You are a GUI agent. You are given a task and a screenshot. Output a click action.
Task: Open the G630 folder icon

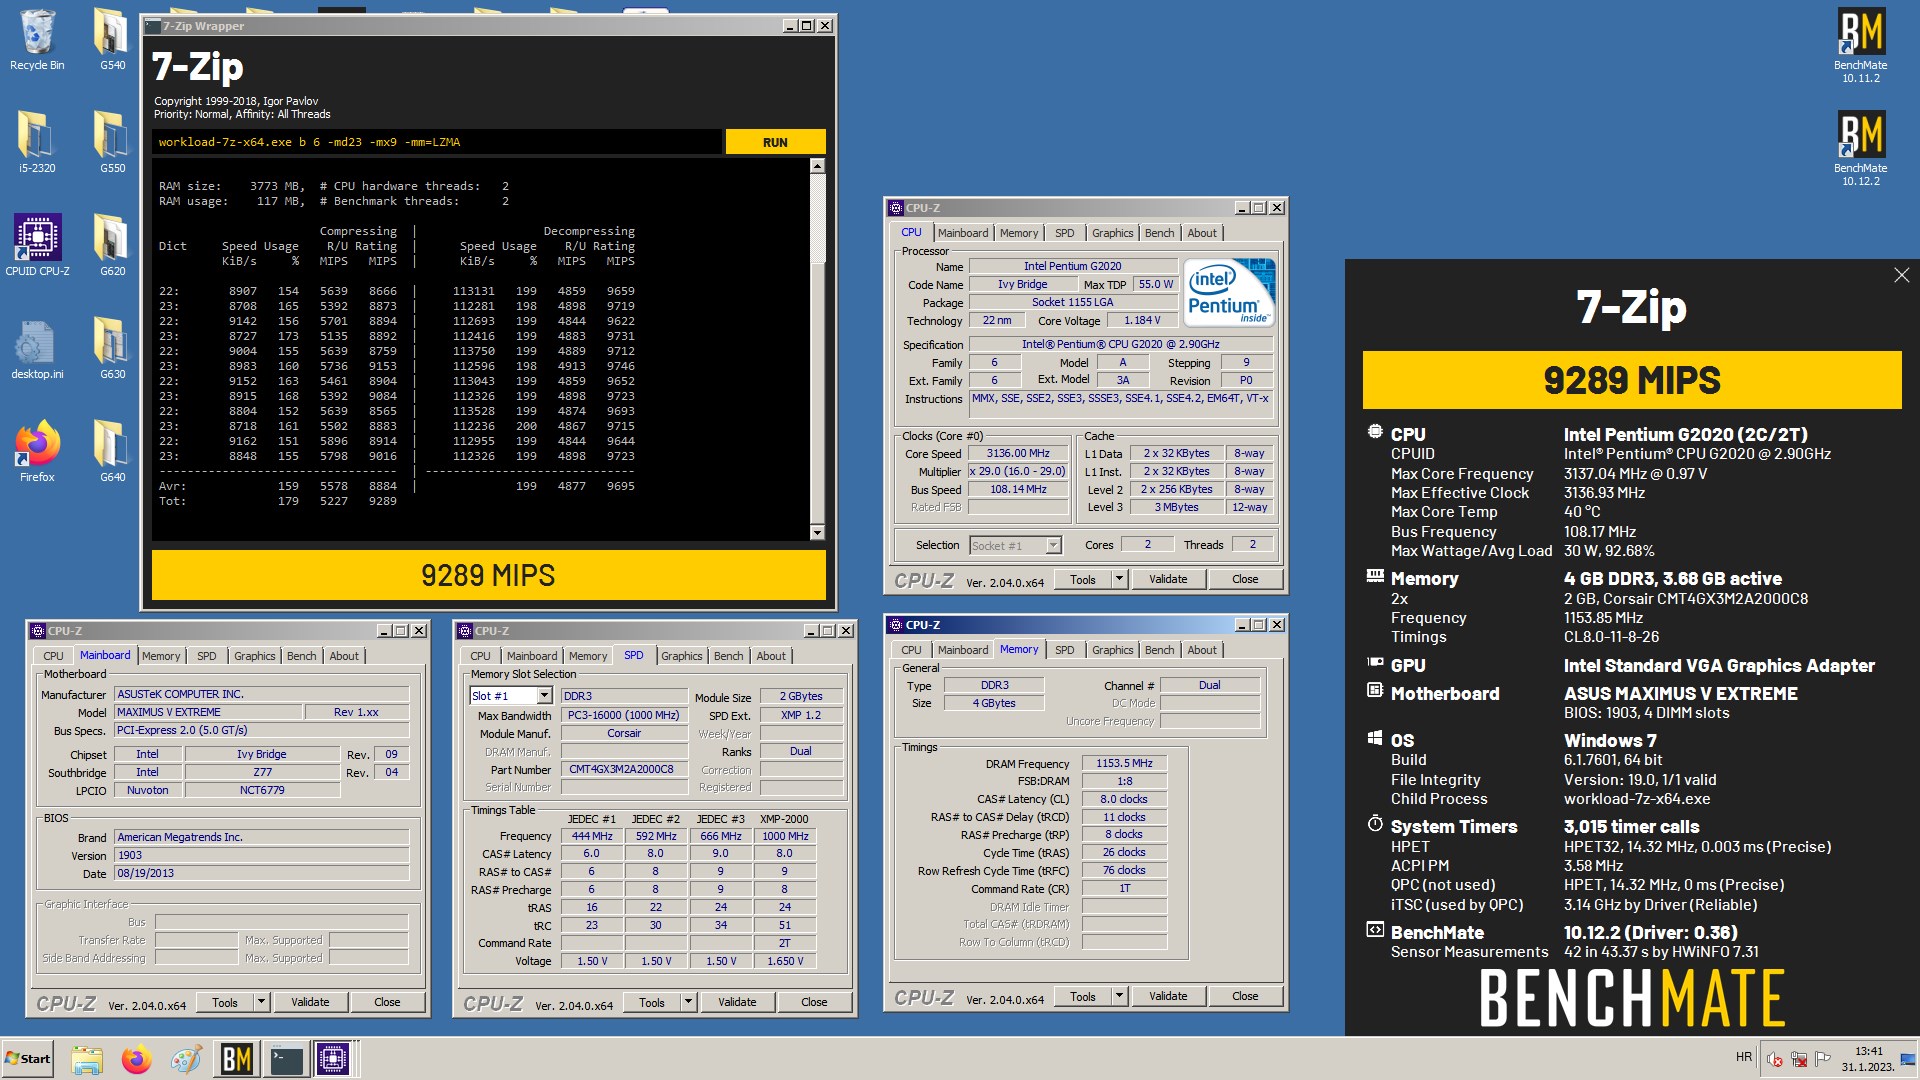tap(112, 349)
